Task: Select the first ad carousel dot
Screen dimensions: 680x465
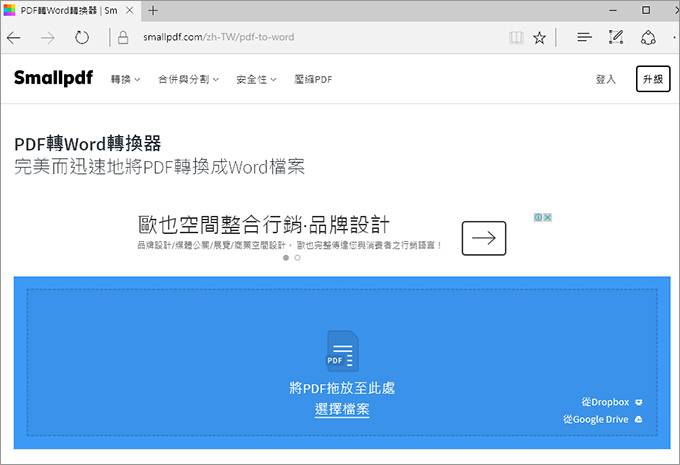Action: pos(286,258)
